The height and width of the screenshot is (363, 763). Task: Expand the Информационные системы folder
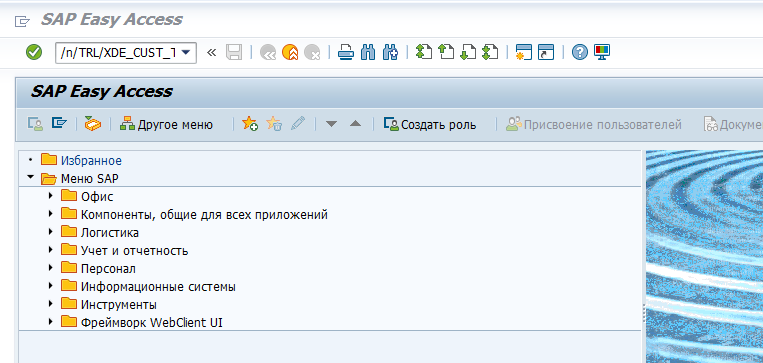point(50,286)
